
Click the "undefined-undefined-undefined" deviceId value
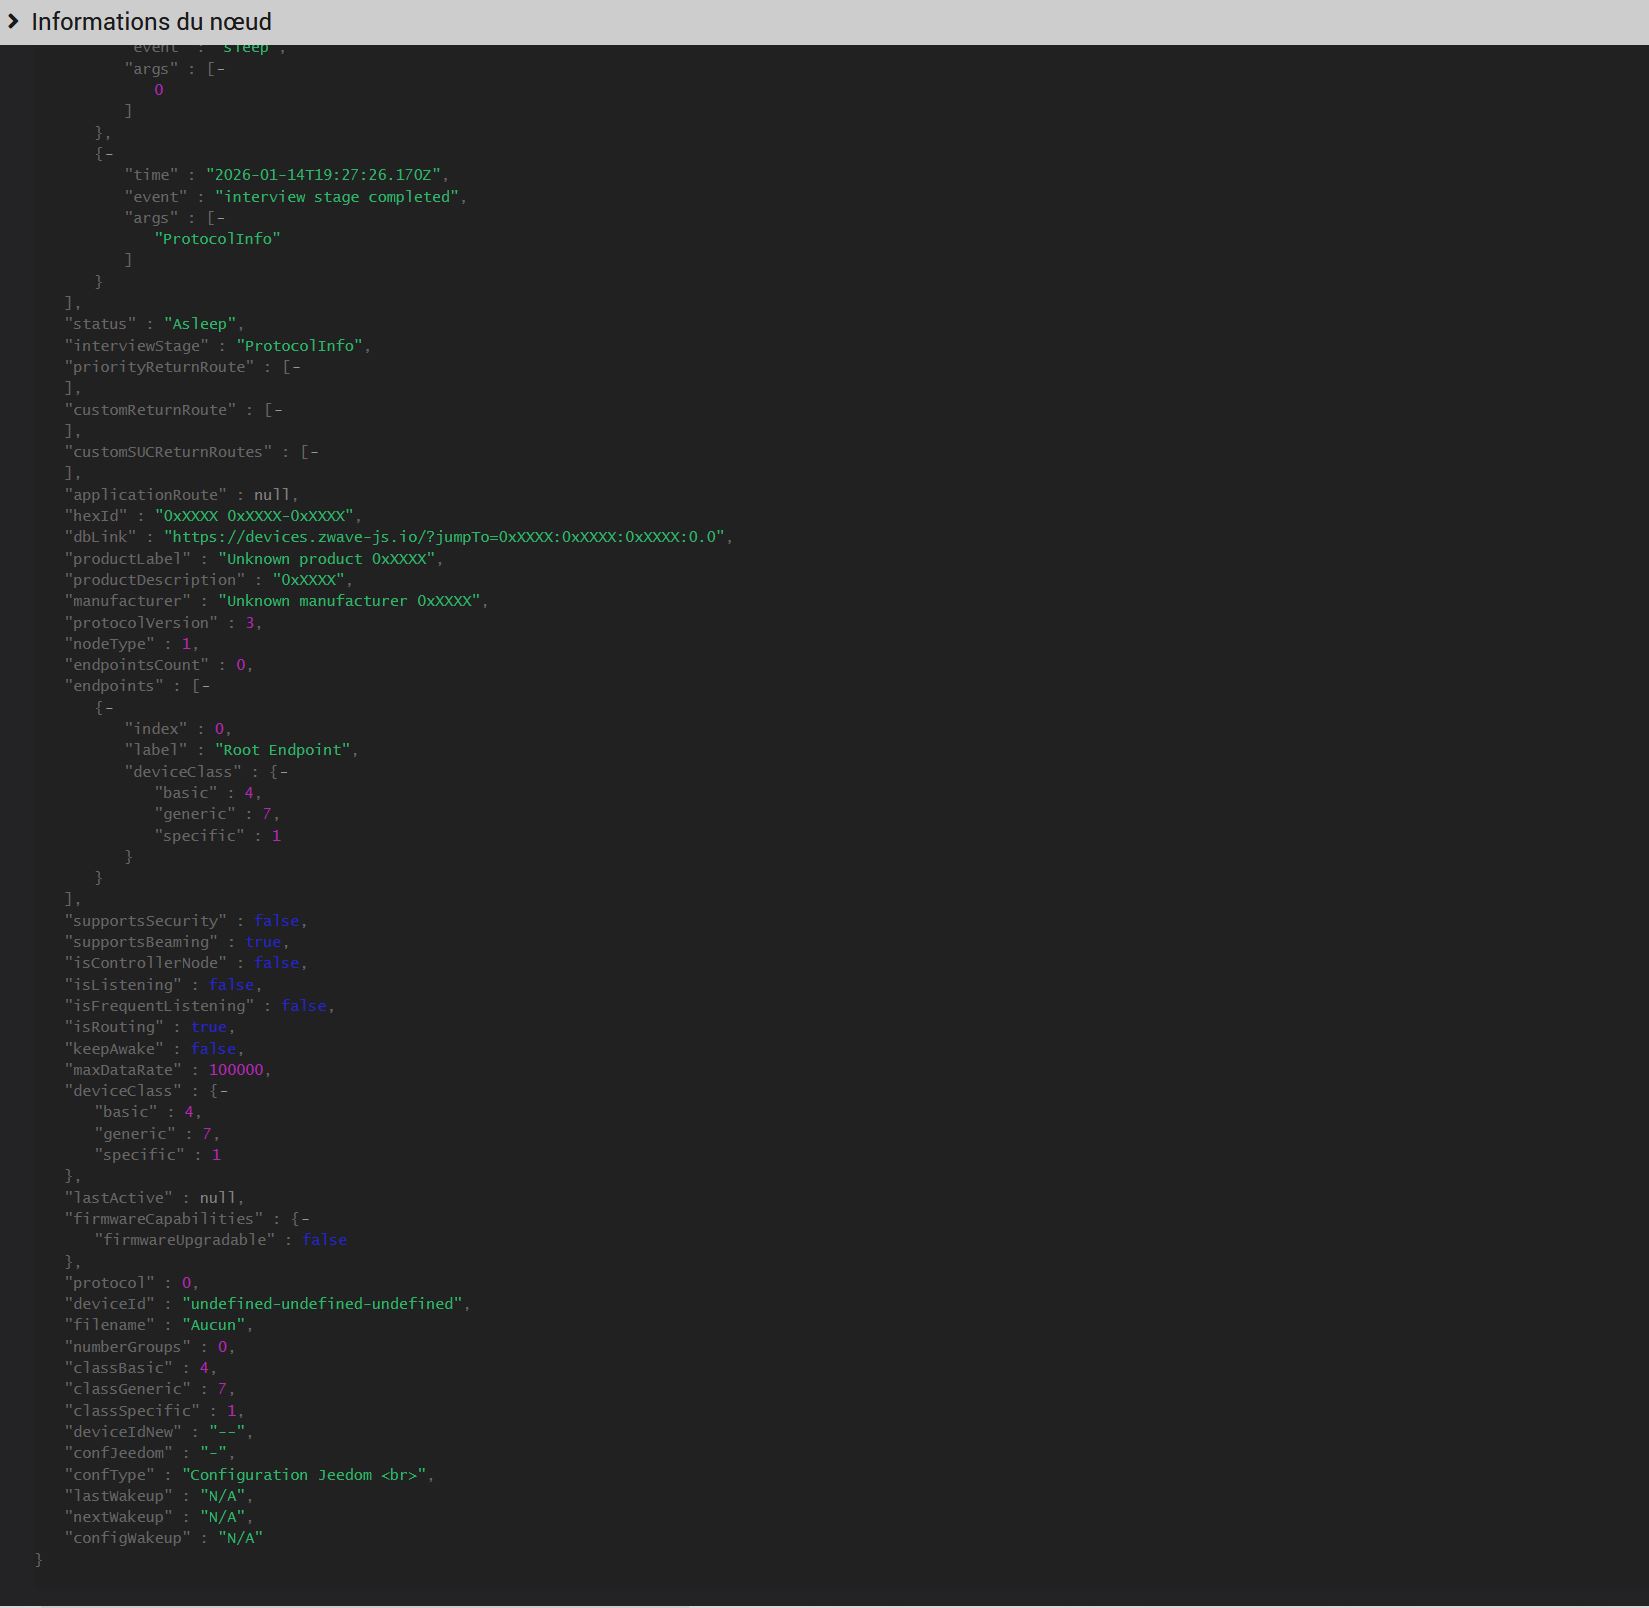[322, 1304]
